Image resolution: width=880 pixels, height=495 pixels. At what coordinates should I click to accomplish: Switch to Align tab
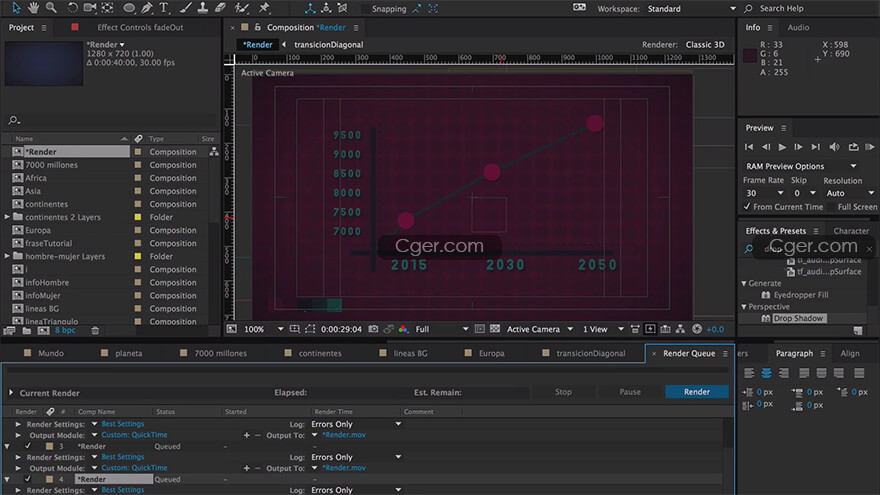click(x=850, y=353)
